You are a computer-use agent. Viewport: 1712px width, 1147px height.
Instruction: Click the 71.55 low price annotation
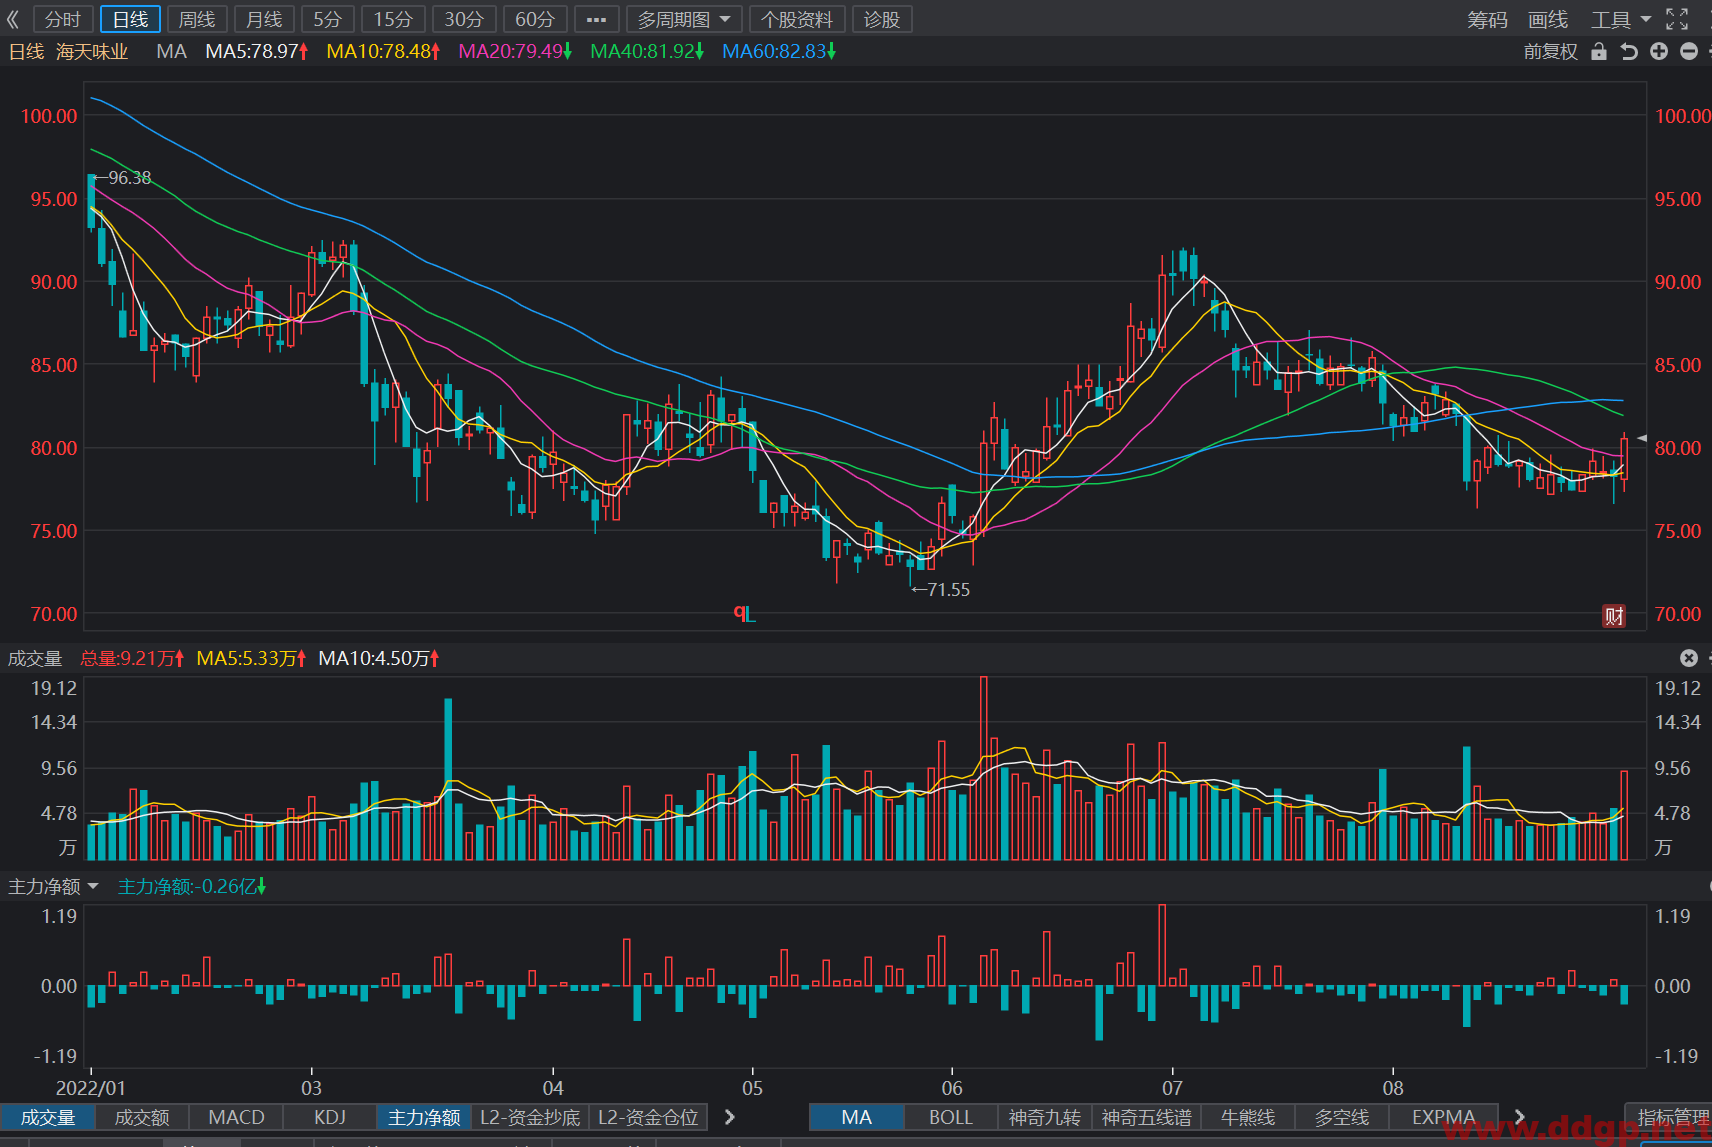940,590
